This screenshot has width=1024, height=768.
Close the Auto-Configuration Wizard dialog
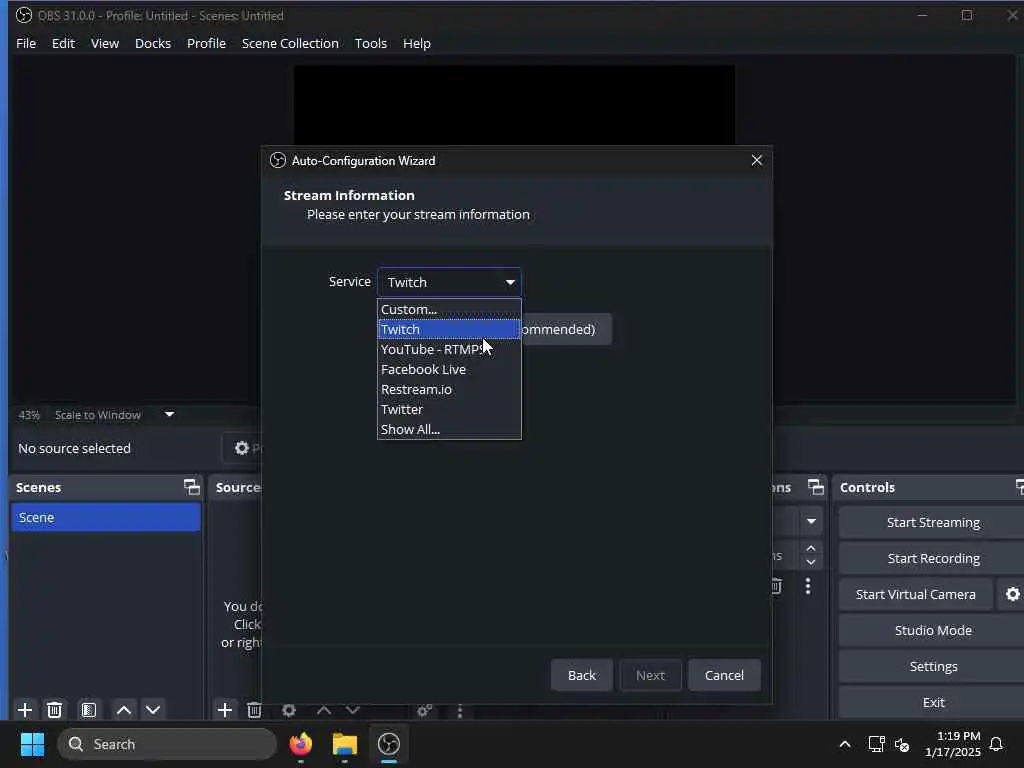coord(756,160)
